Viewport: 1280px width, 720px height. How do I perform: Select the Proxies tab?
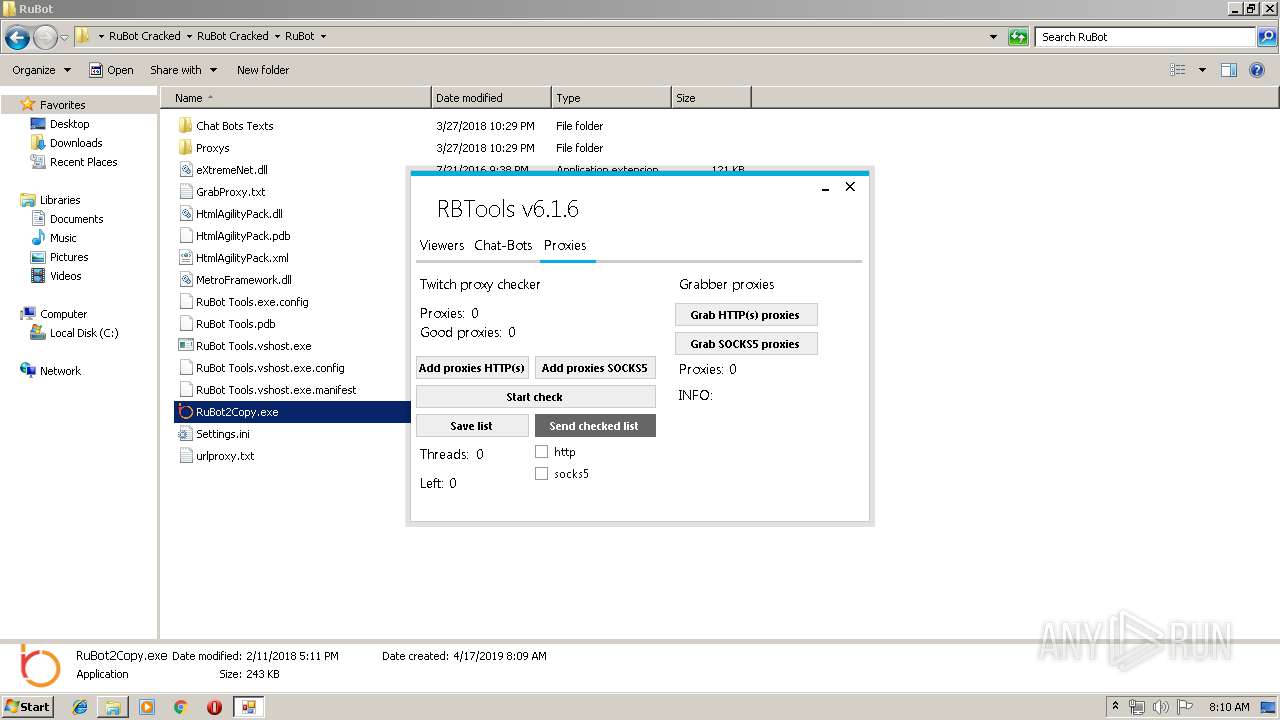click(565, 245)
